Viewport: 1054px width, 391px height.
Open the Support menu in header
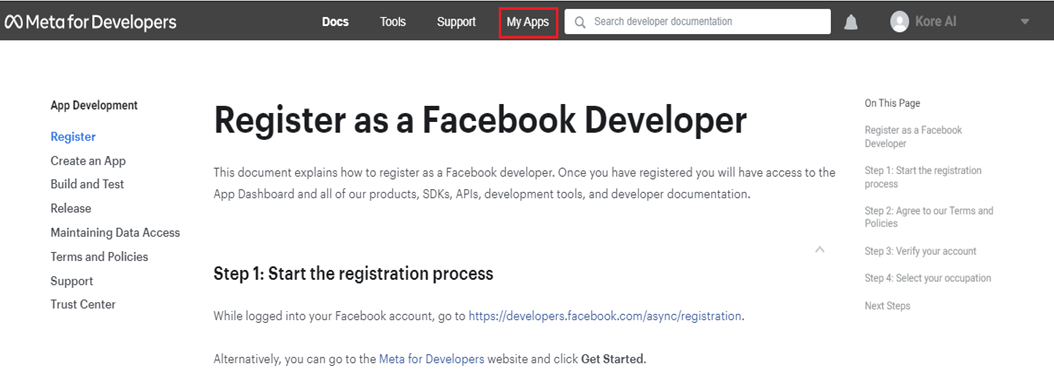coord(456,21)
